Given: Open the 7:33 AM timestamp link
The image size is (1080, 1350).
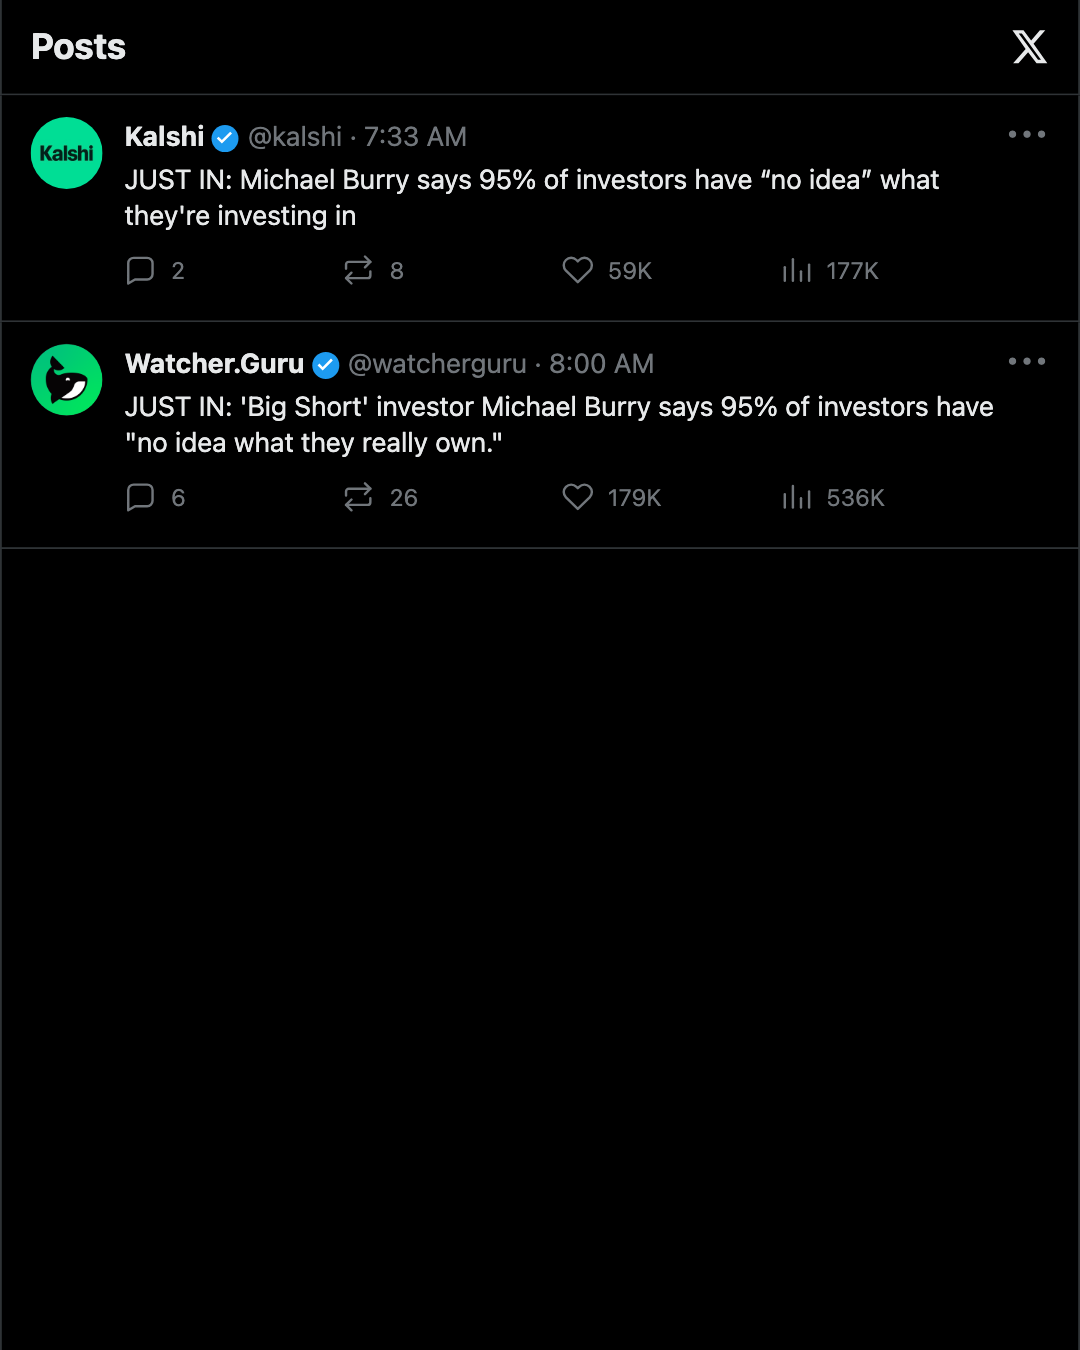Looking at the screenshot, I should click(x=415, y=137).
